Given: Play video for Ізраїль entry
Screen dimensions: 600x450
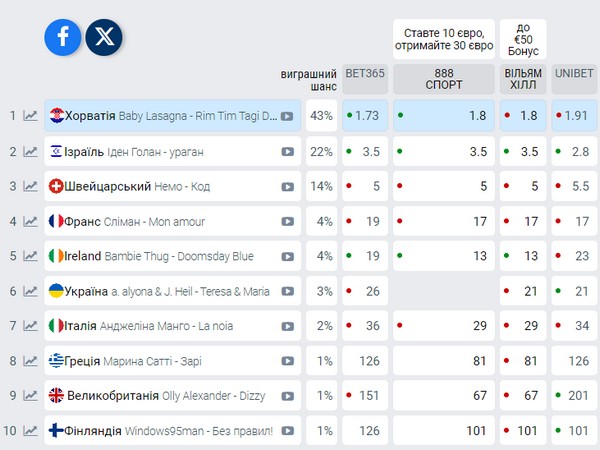Looking at the screenshot, I should (x=288, y=152).
